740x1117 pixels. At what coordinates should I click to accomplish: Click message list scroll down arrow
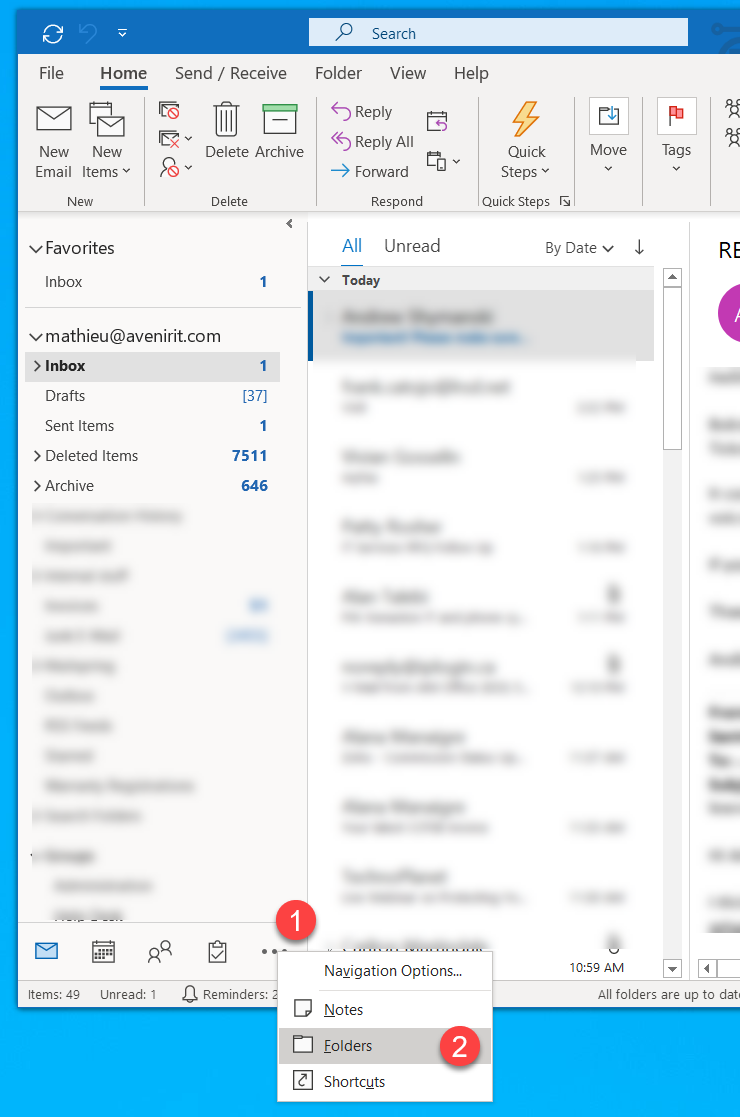(x=672, y=968)
